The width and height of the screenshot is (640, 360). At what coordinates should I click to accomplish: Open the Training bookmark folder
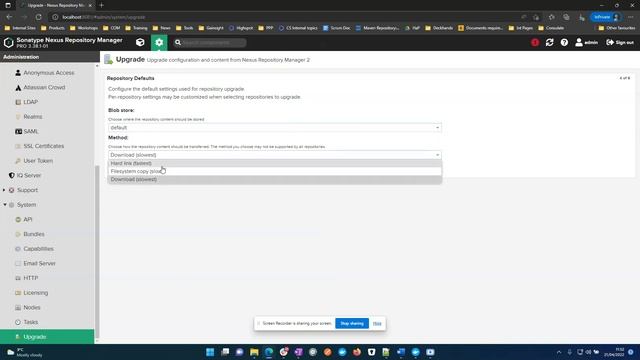[x=136, y=28]
